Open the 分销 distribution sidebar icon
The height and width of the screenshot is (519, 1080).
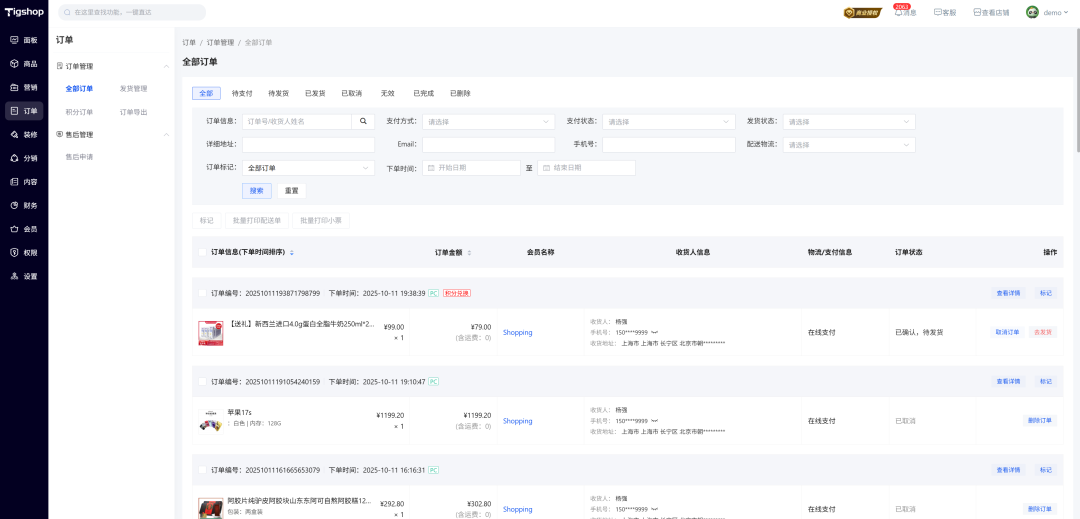pyautogui.click(x=14, y=158)
